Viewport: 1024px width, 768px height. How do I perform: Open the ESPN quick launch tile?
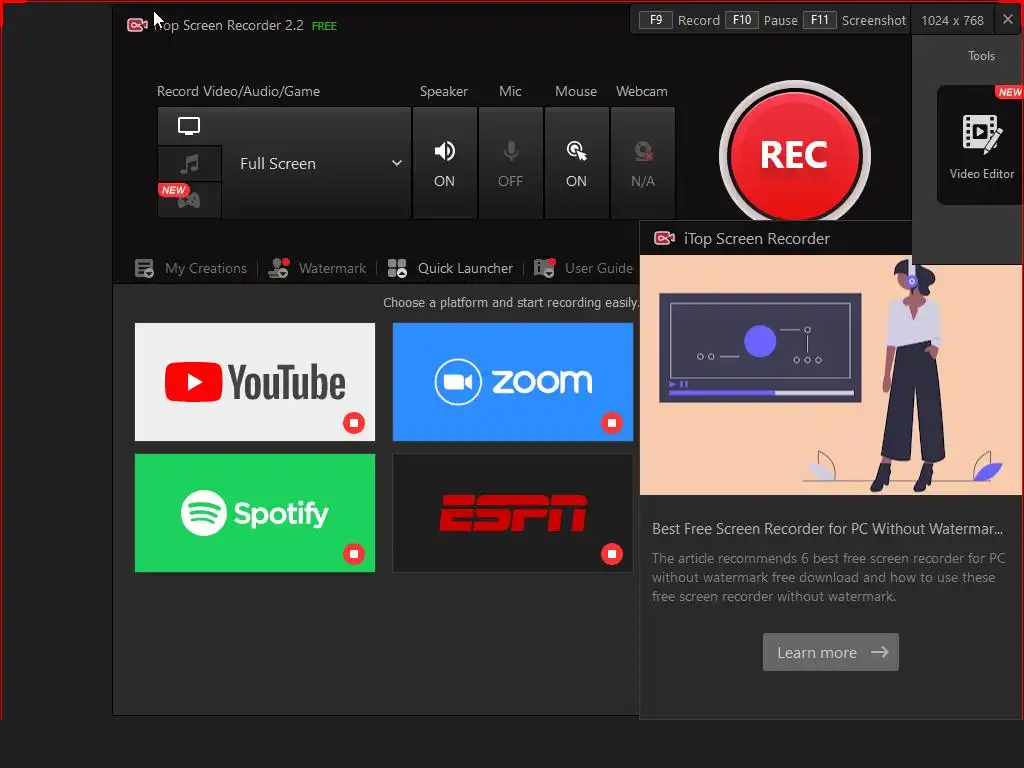[513, 513]
